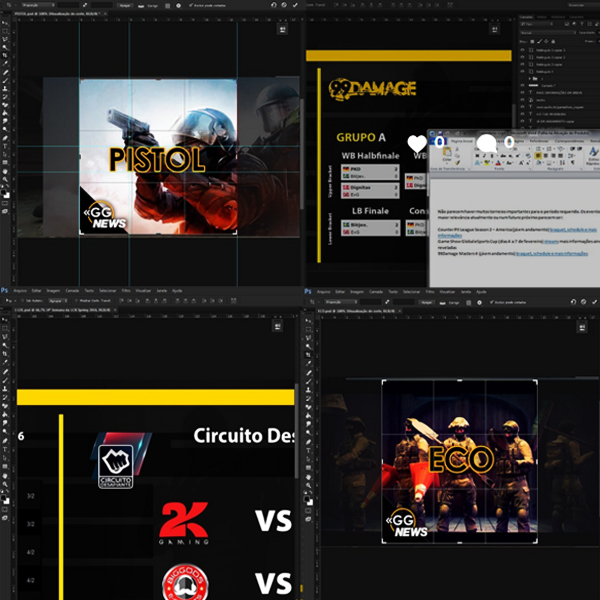
Task: Select the Lasso tool in the PISTOL window
Action: point(5,39)
